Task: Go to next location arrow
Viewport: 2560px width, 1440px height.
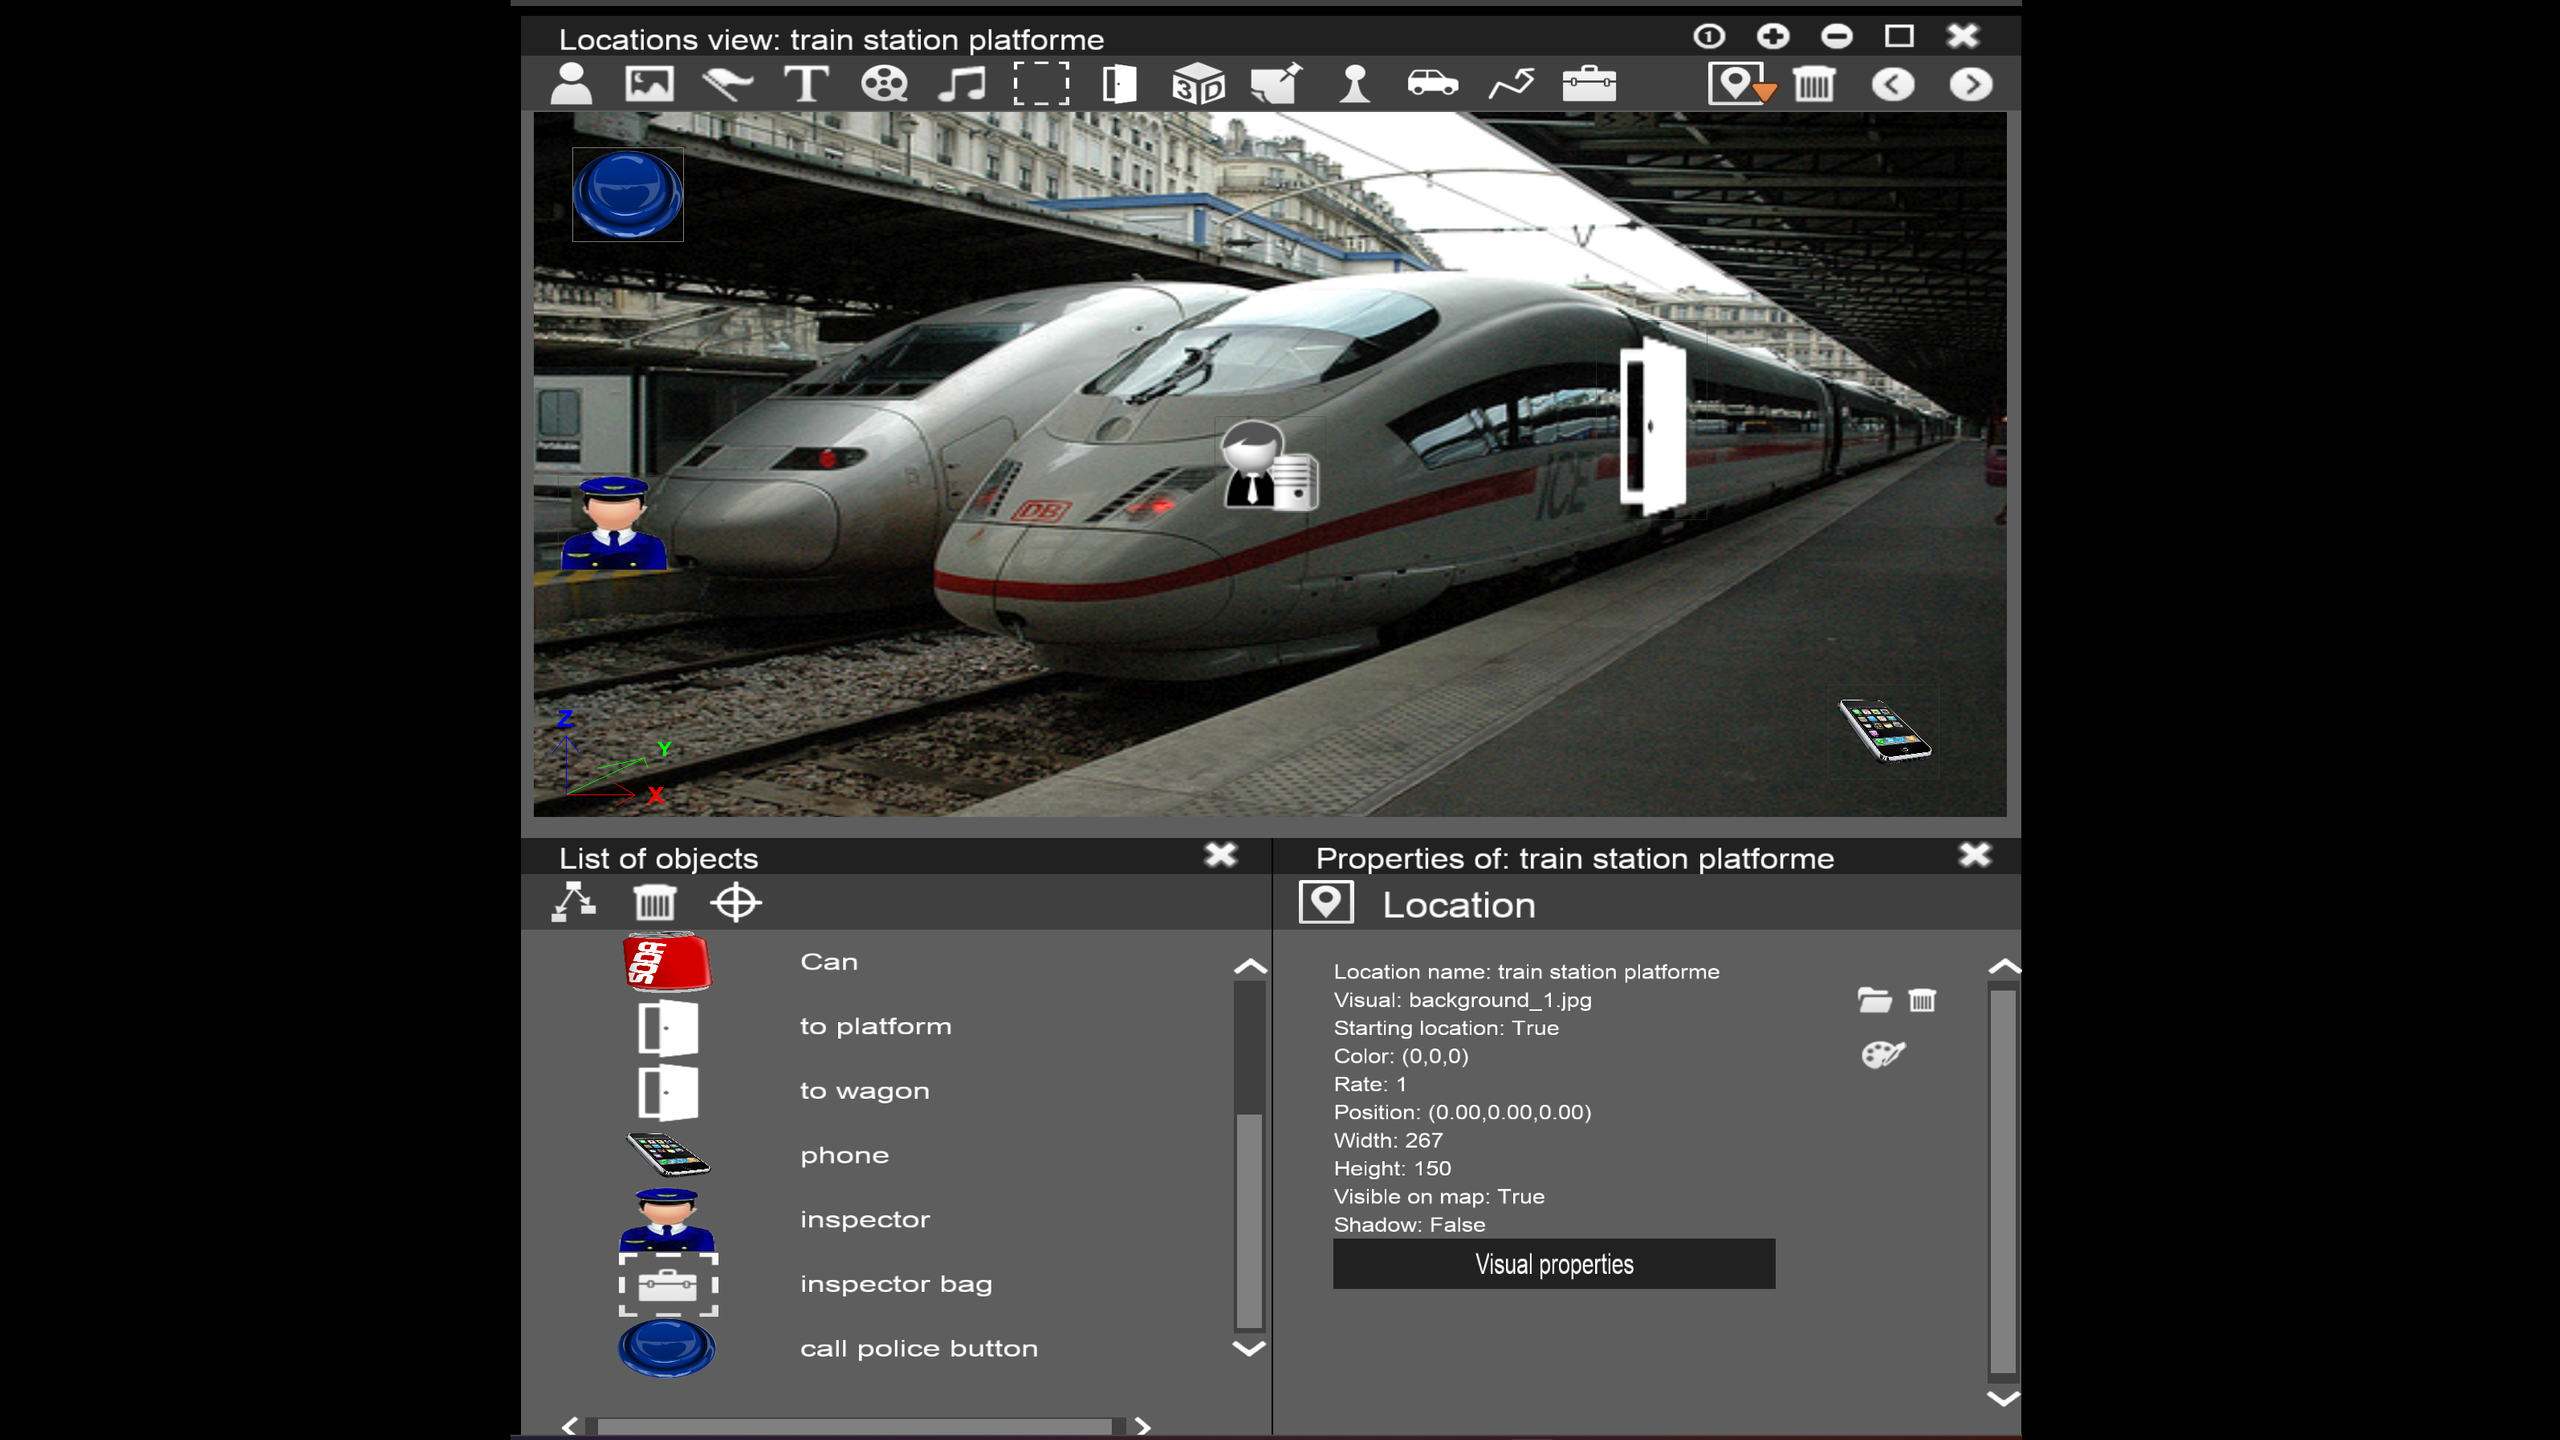Action: pyautogui.click(x=1971, y=85)
